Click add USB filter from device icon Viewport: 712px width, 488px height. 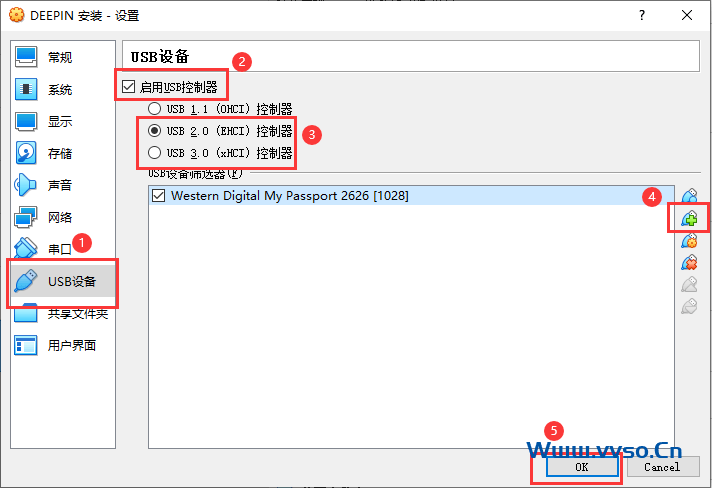click(x=689, y=218)
